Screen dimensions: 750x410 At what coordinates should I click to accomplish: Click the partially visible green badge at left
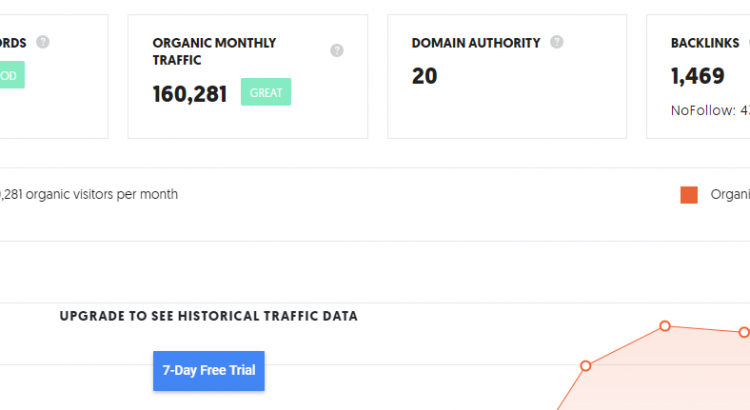tap(11, 75)
